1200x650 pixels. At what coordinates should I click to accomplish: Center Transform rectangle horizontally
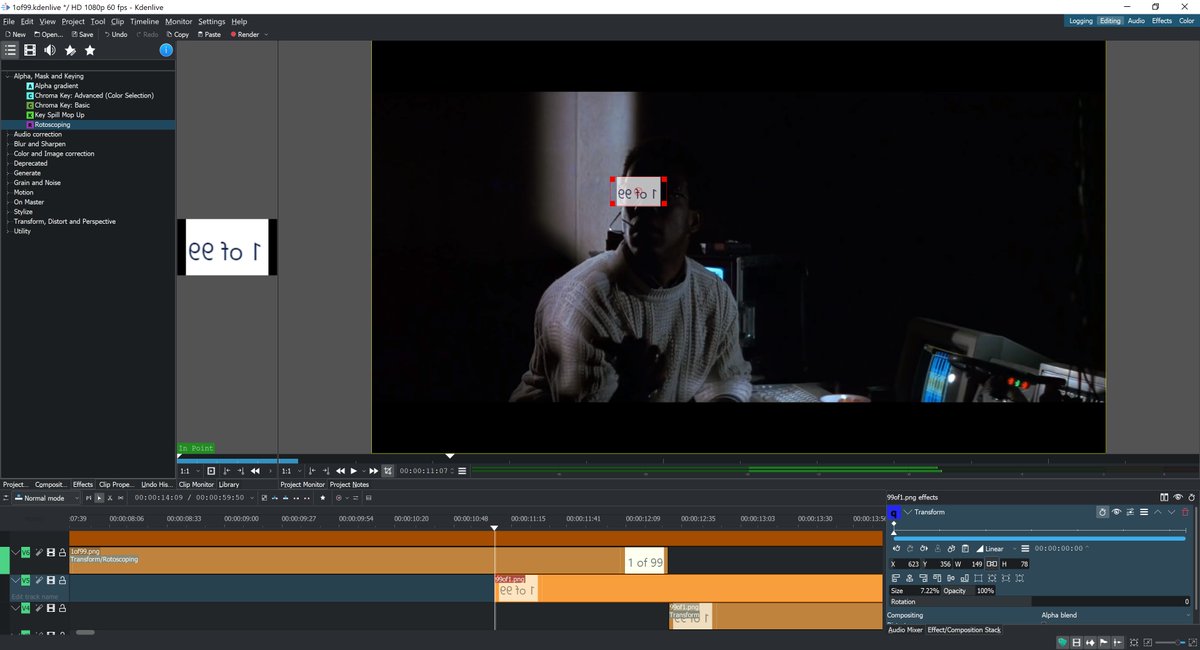click(910, 578)
